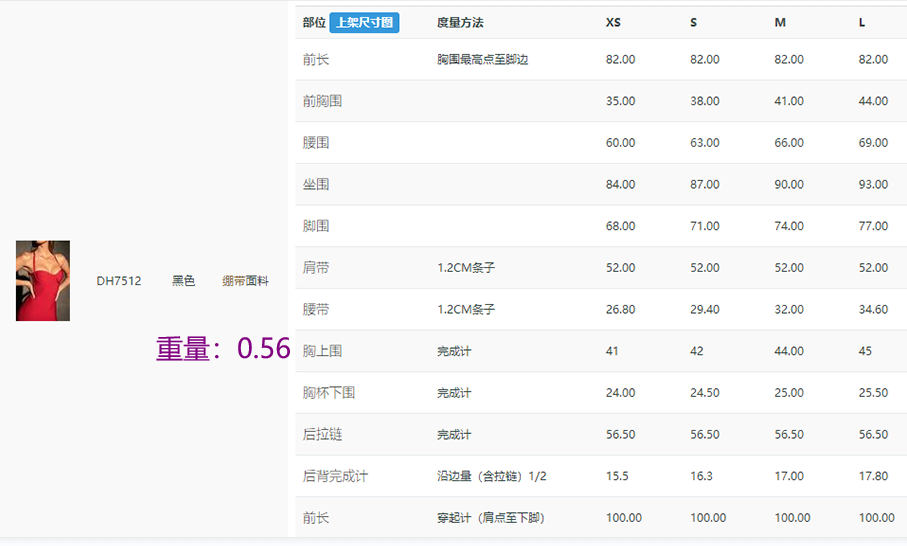Click the 90.00 M hip value
This screenshot has height=546, width=907.
point(789,185)
